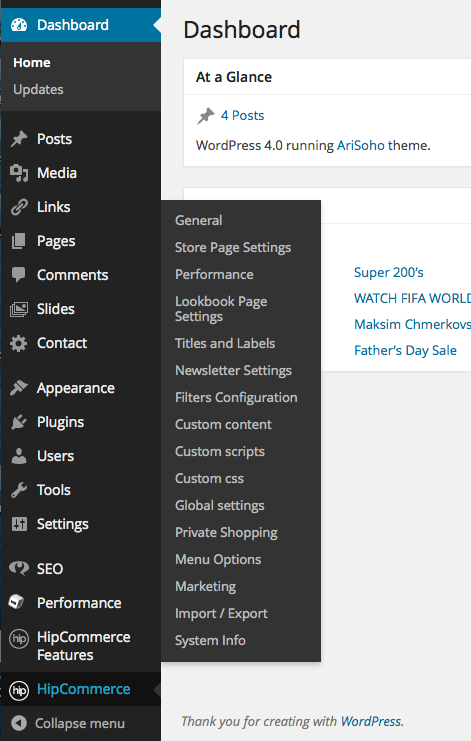Viewport: 471px width, 741px height.
Task: Open the Plugins menu
Action: pos(80,422)
